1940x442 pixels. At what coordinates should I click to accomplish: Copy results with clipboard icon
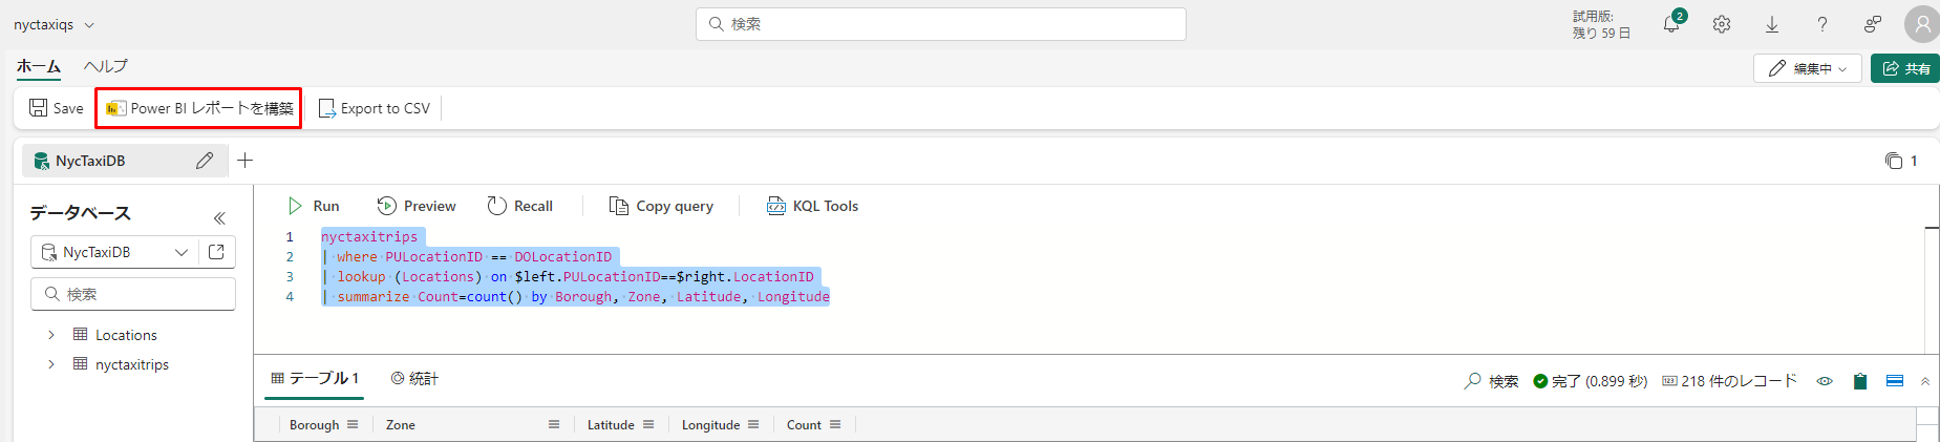pyautogui.click(x=1860, y=381)
